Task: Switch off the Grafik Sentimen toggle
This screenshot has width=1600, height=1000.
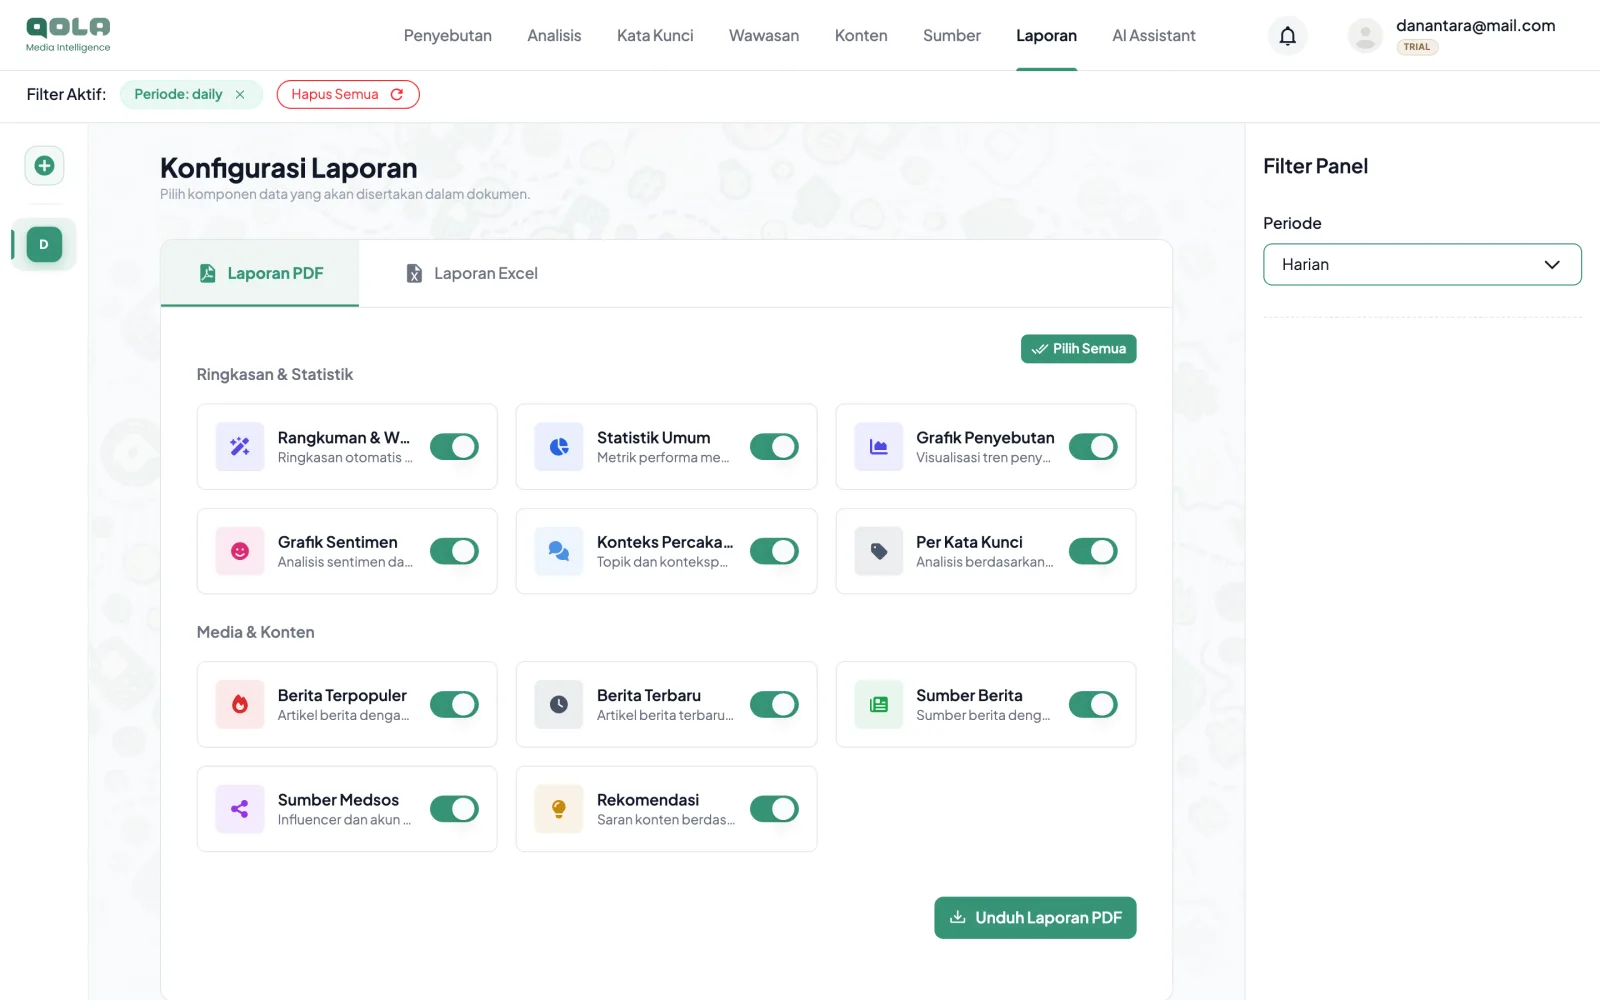Action: point(455,551)
